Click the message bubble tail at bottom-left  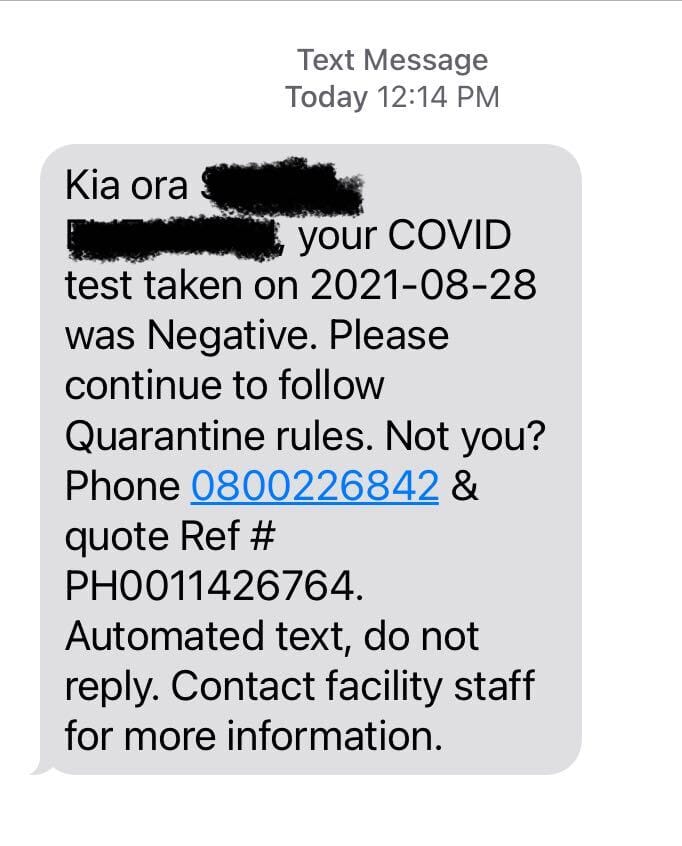tap(39, 768)
